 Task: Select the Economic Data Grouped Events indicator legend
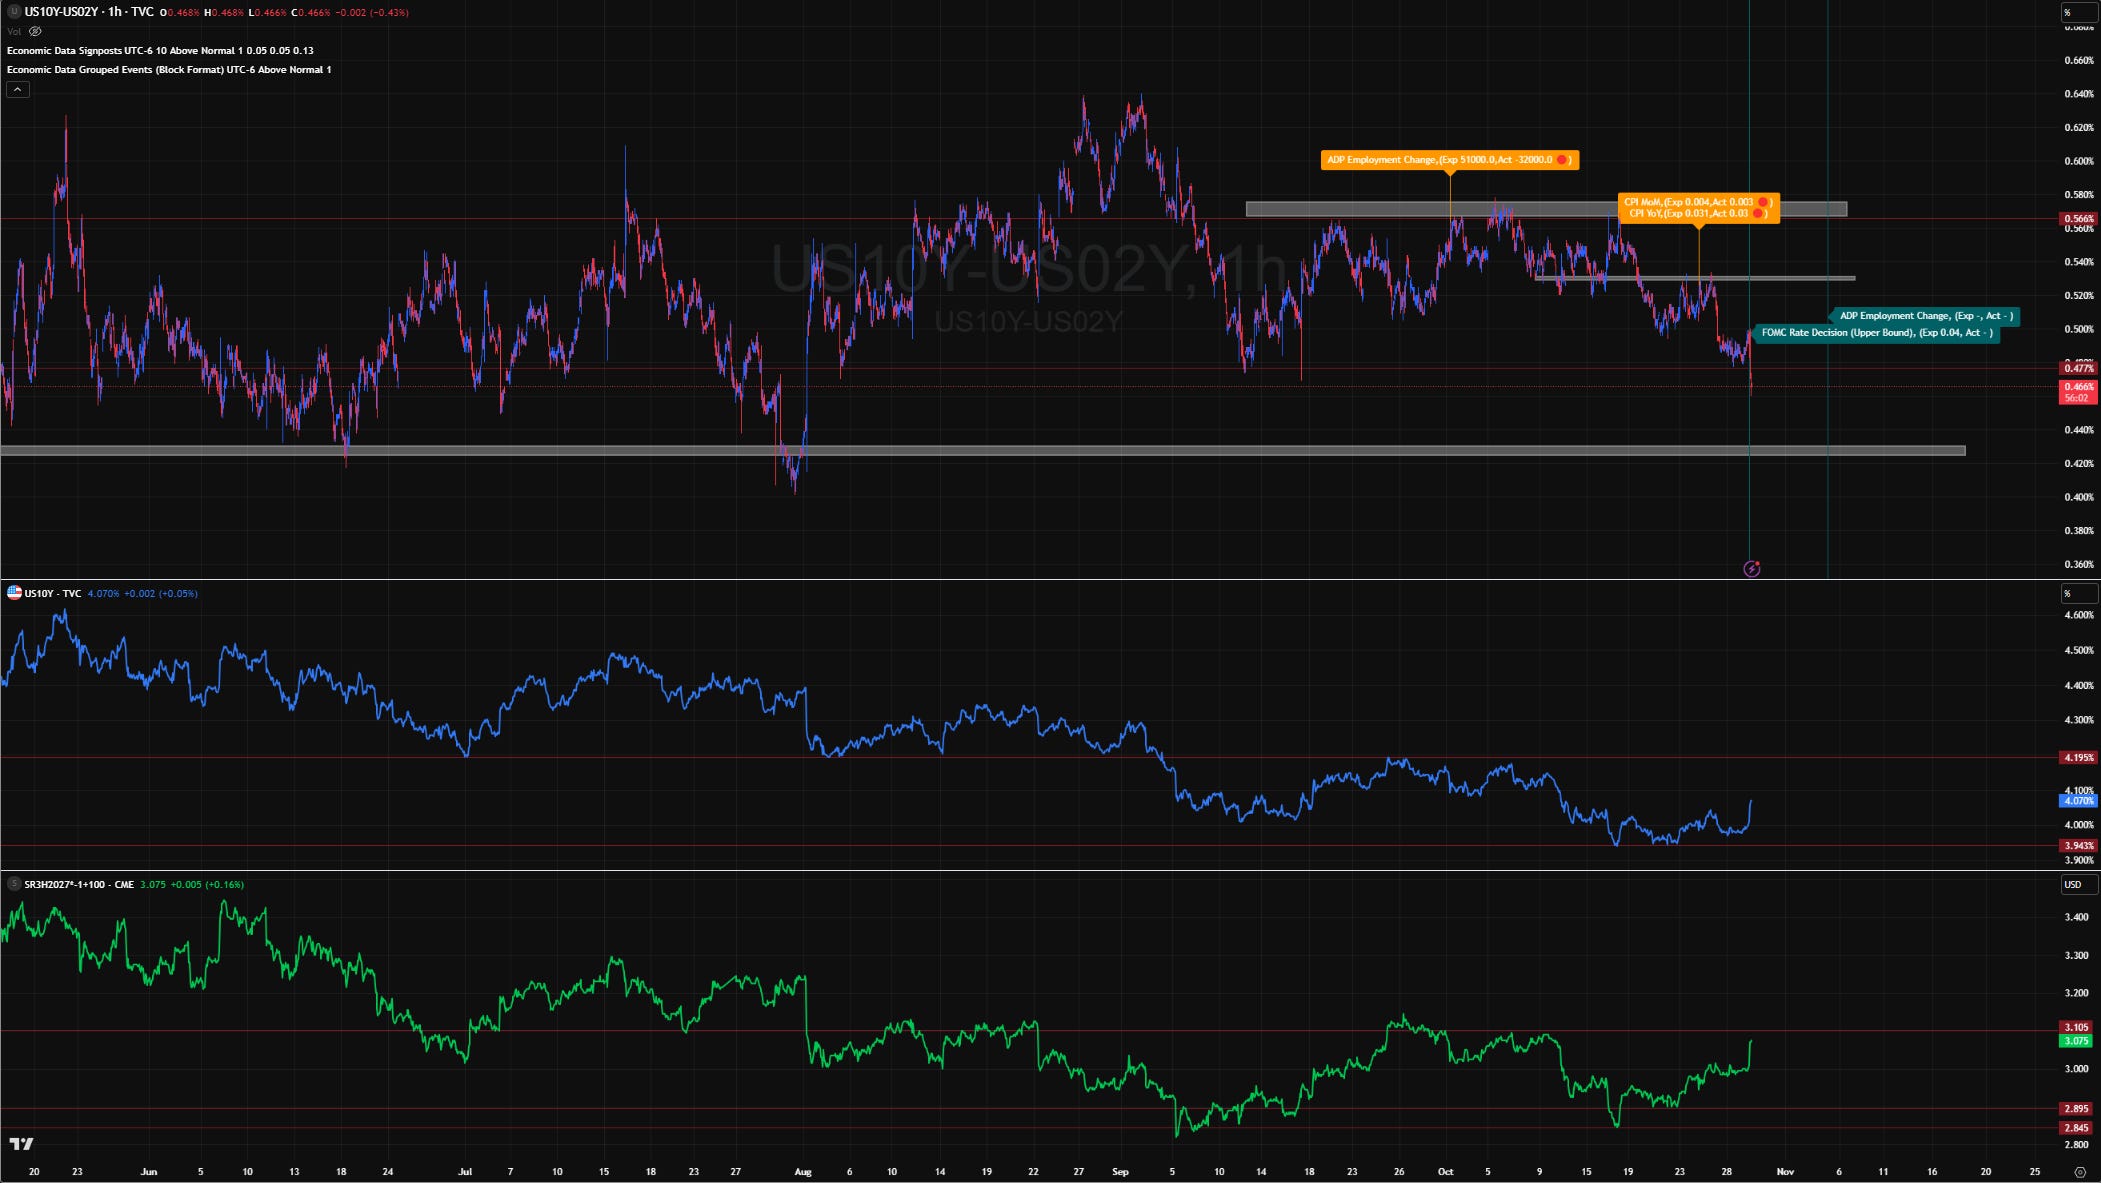pos(168,70)
